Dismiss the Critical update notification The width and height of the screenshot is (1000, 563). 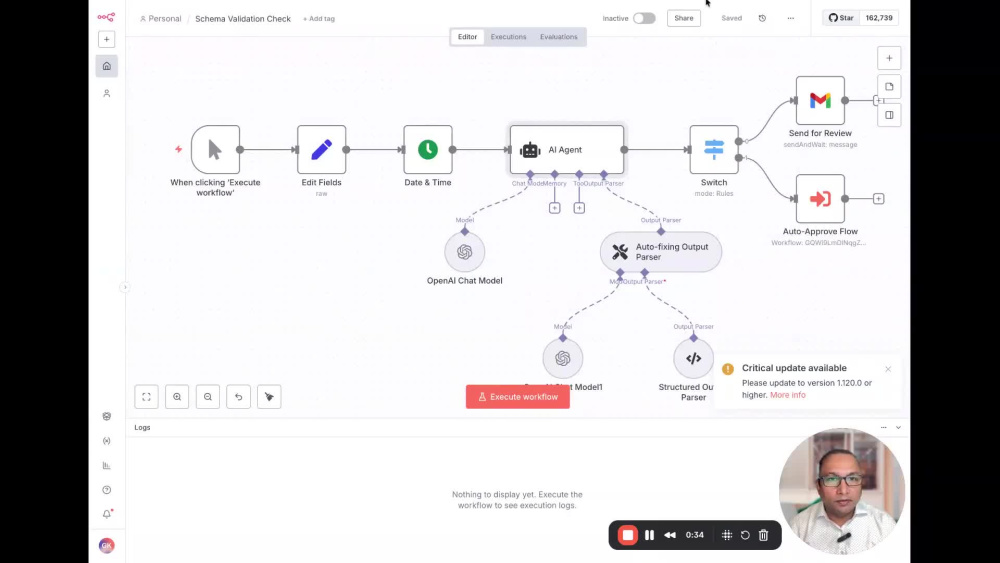point(888,369)
